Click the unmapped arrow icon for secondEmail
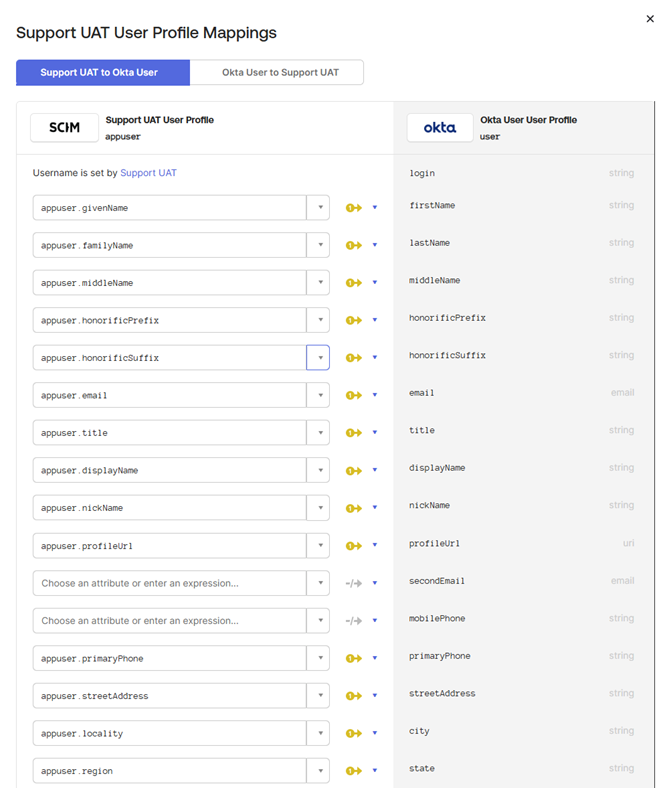667x788 pixels. coord(353,583)
